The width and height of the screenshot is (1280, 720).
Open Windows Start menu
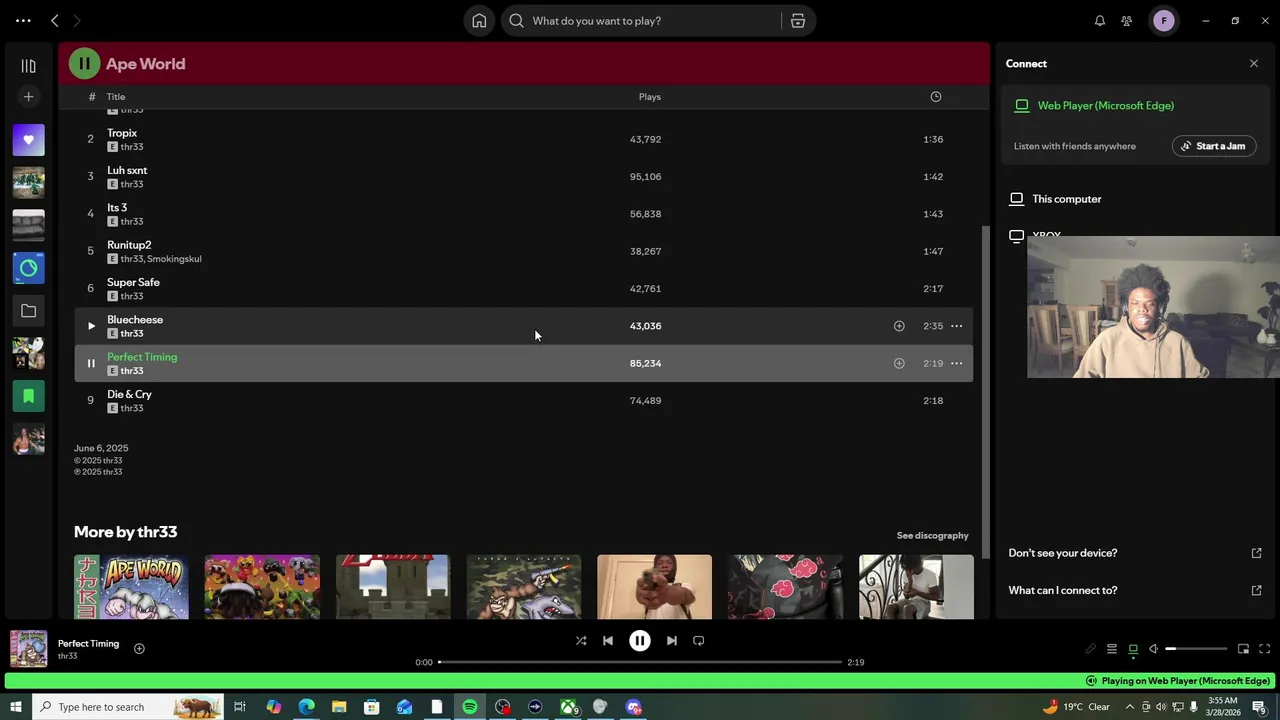click(x=15, y=707)
